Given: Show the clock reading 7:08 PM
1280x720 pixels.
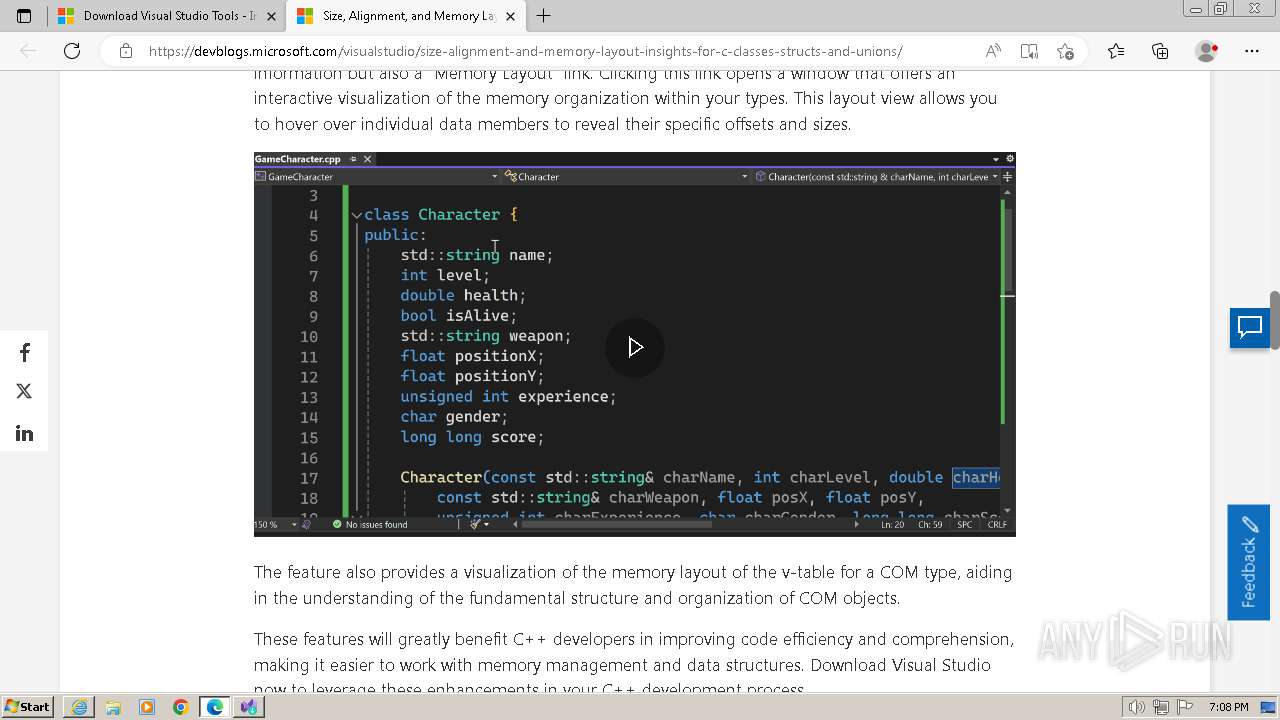Looking at the screenshot, I should coord(1228,707).
